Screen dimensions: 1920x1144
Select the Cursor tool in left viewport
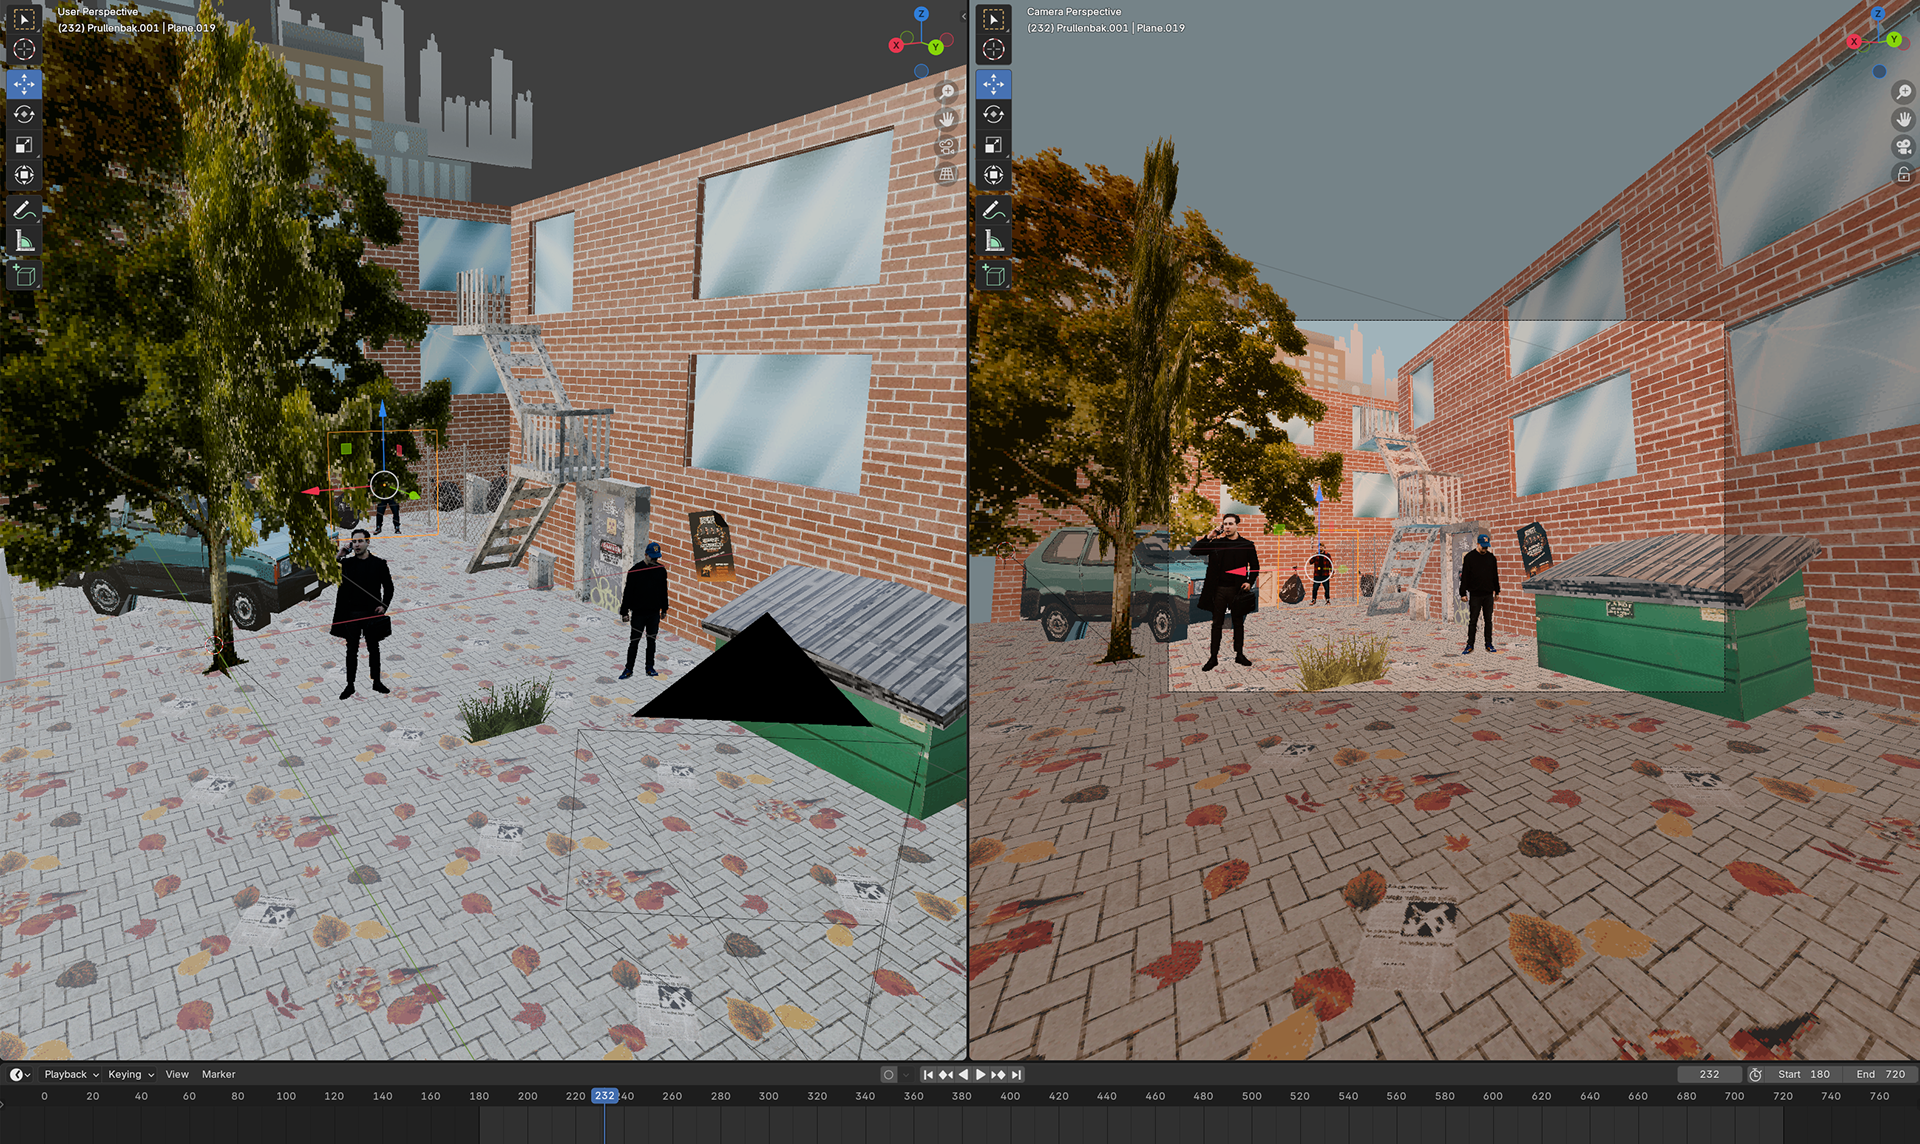point(24,49)
